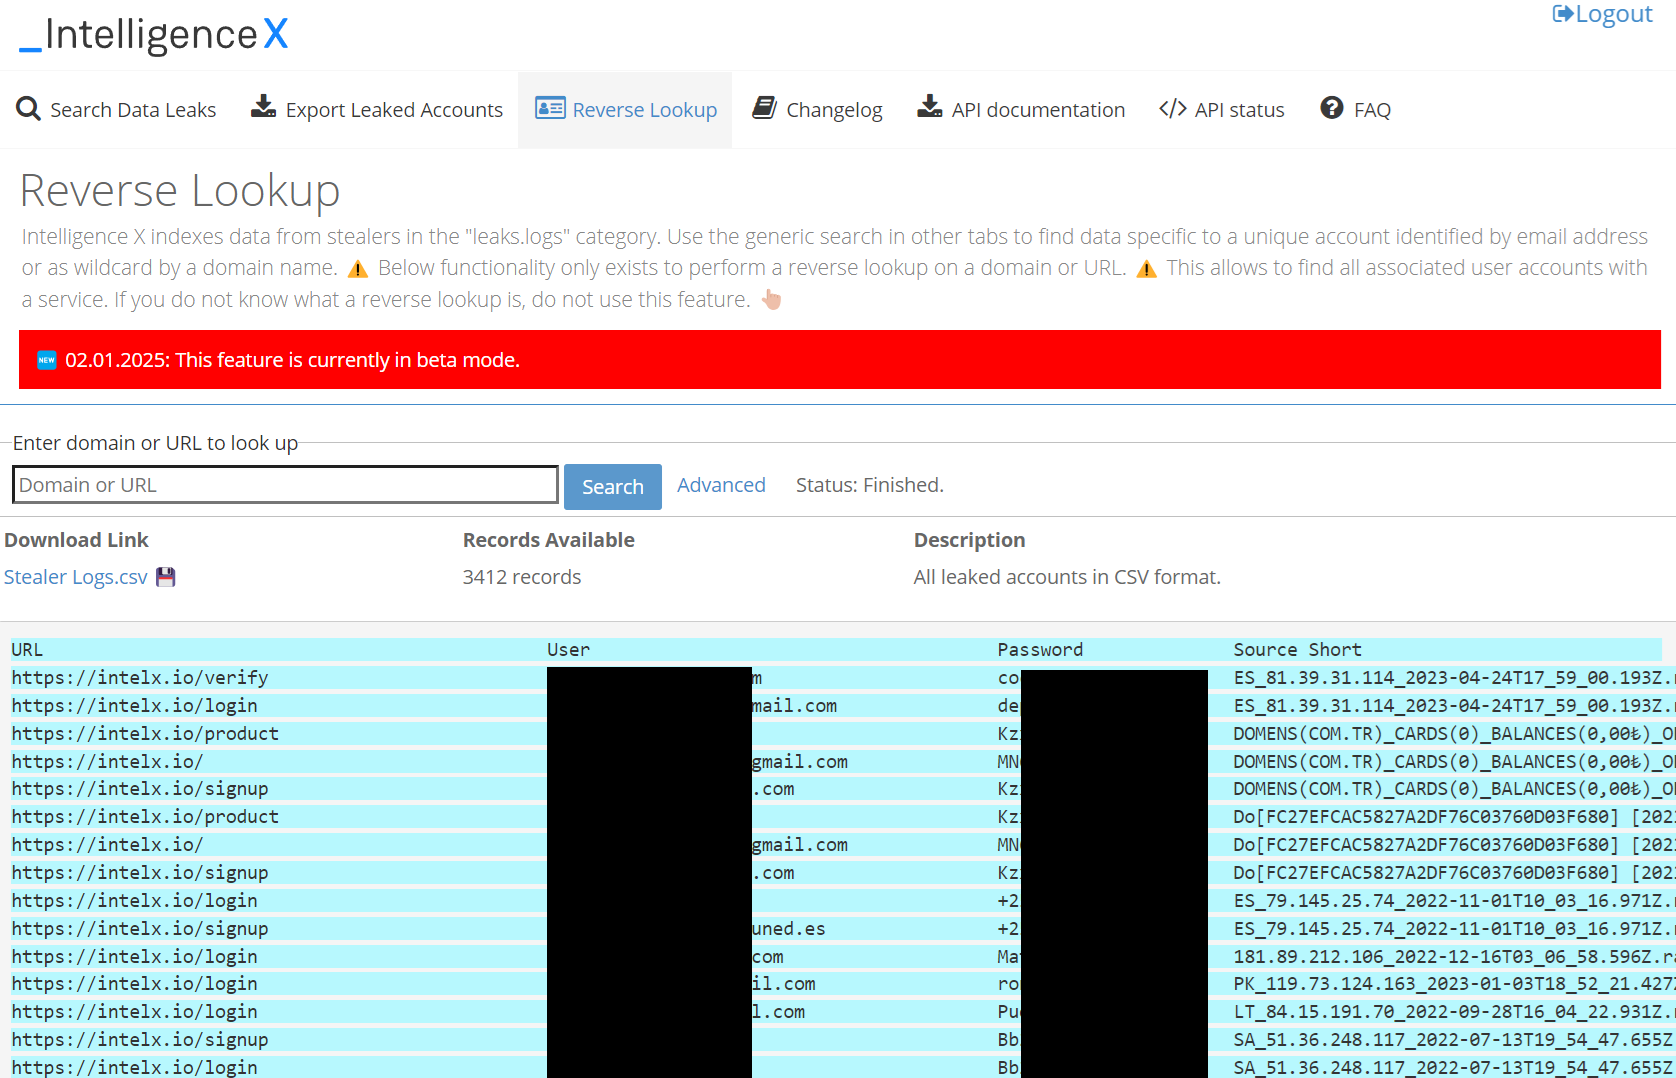Click the Changelog book icon

pyautogui.click(x=765, y=108)
